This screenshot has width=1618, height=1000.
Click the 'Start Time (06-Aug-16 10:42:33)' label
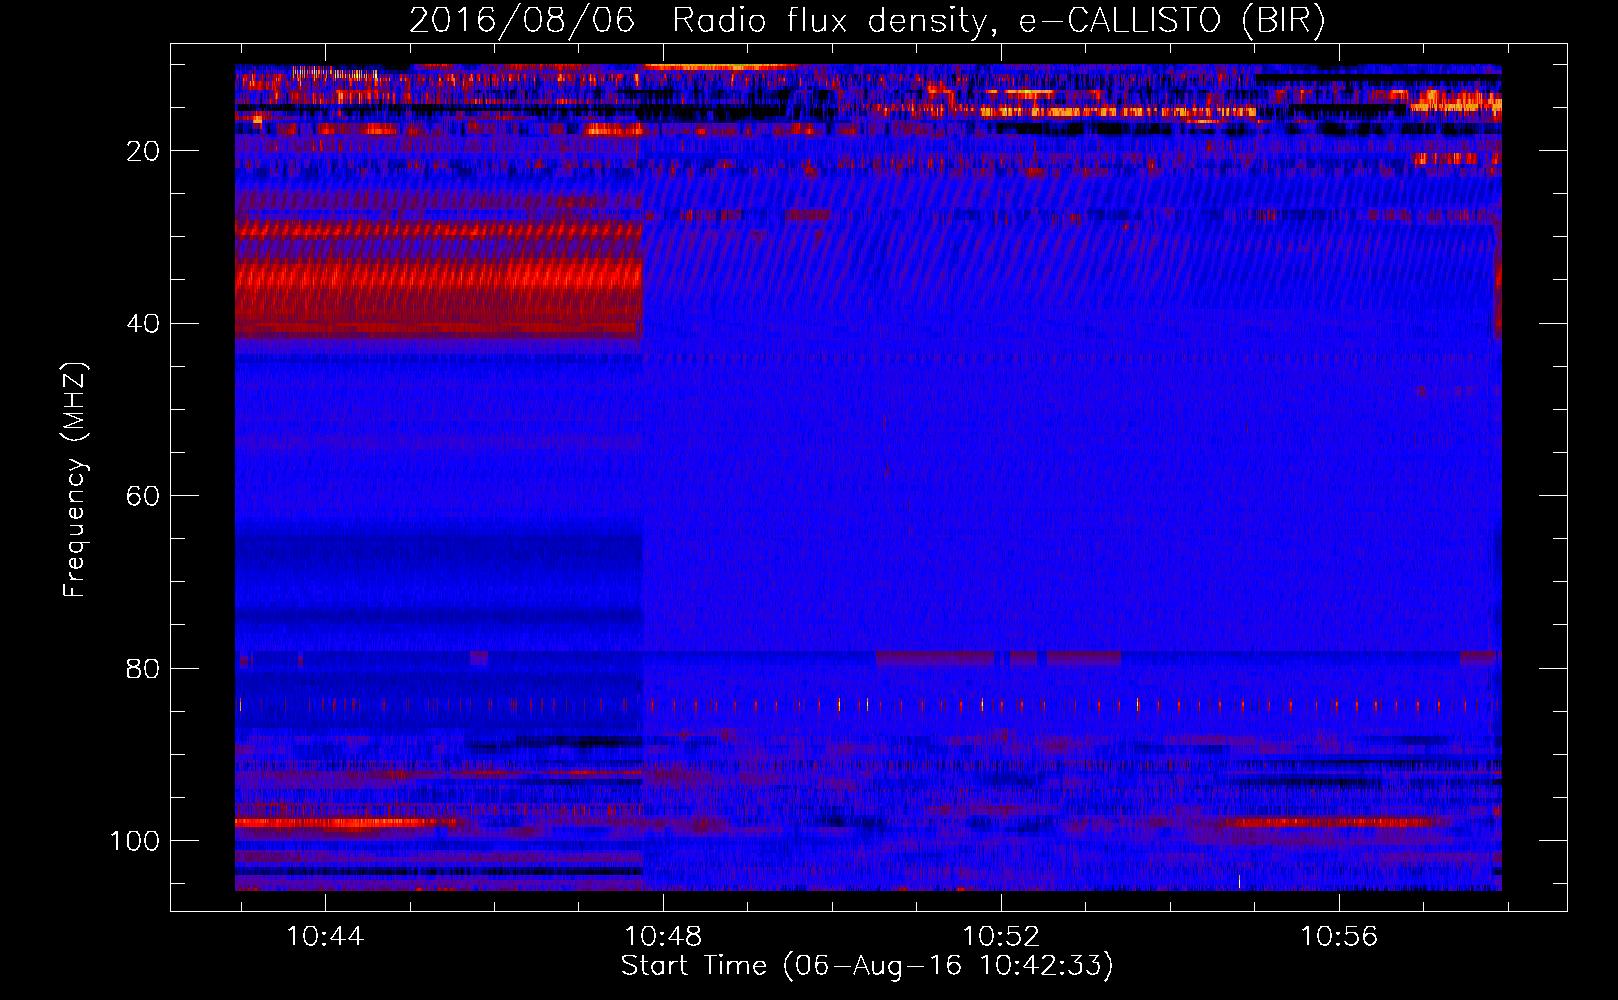click(867, 966)
